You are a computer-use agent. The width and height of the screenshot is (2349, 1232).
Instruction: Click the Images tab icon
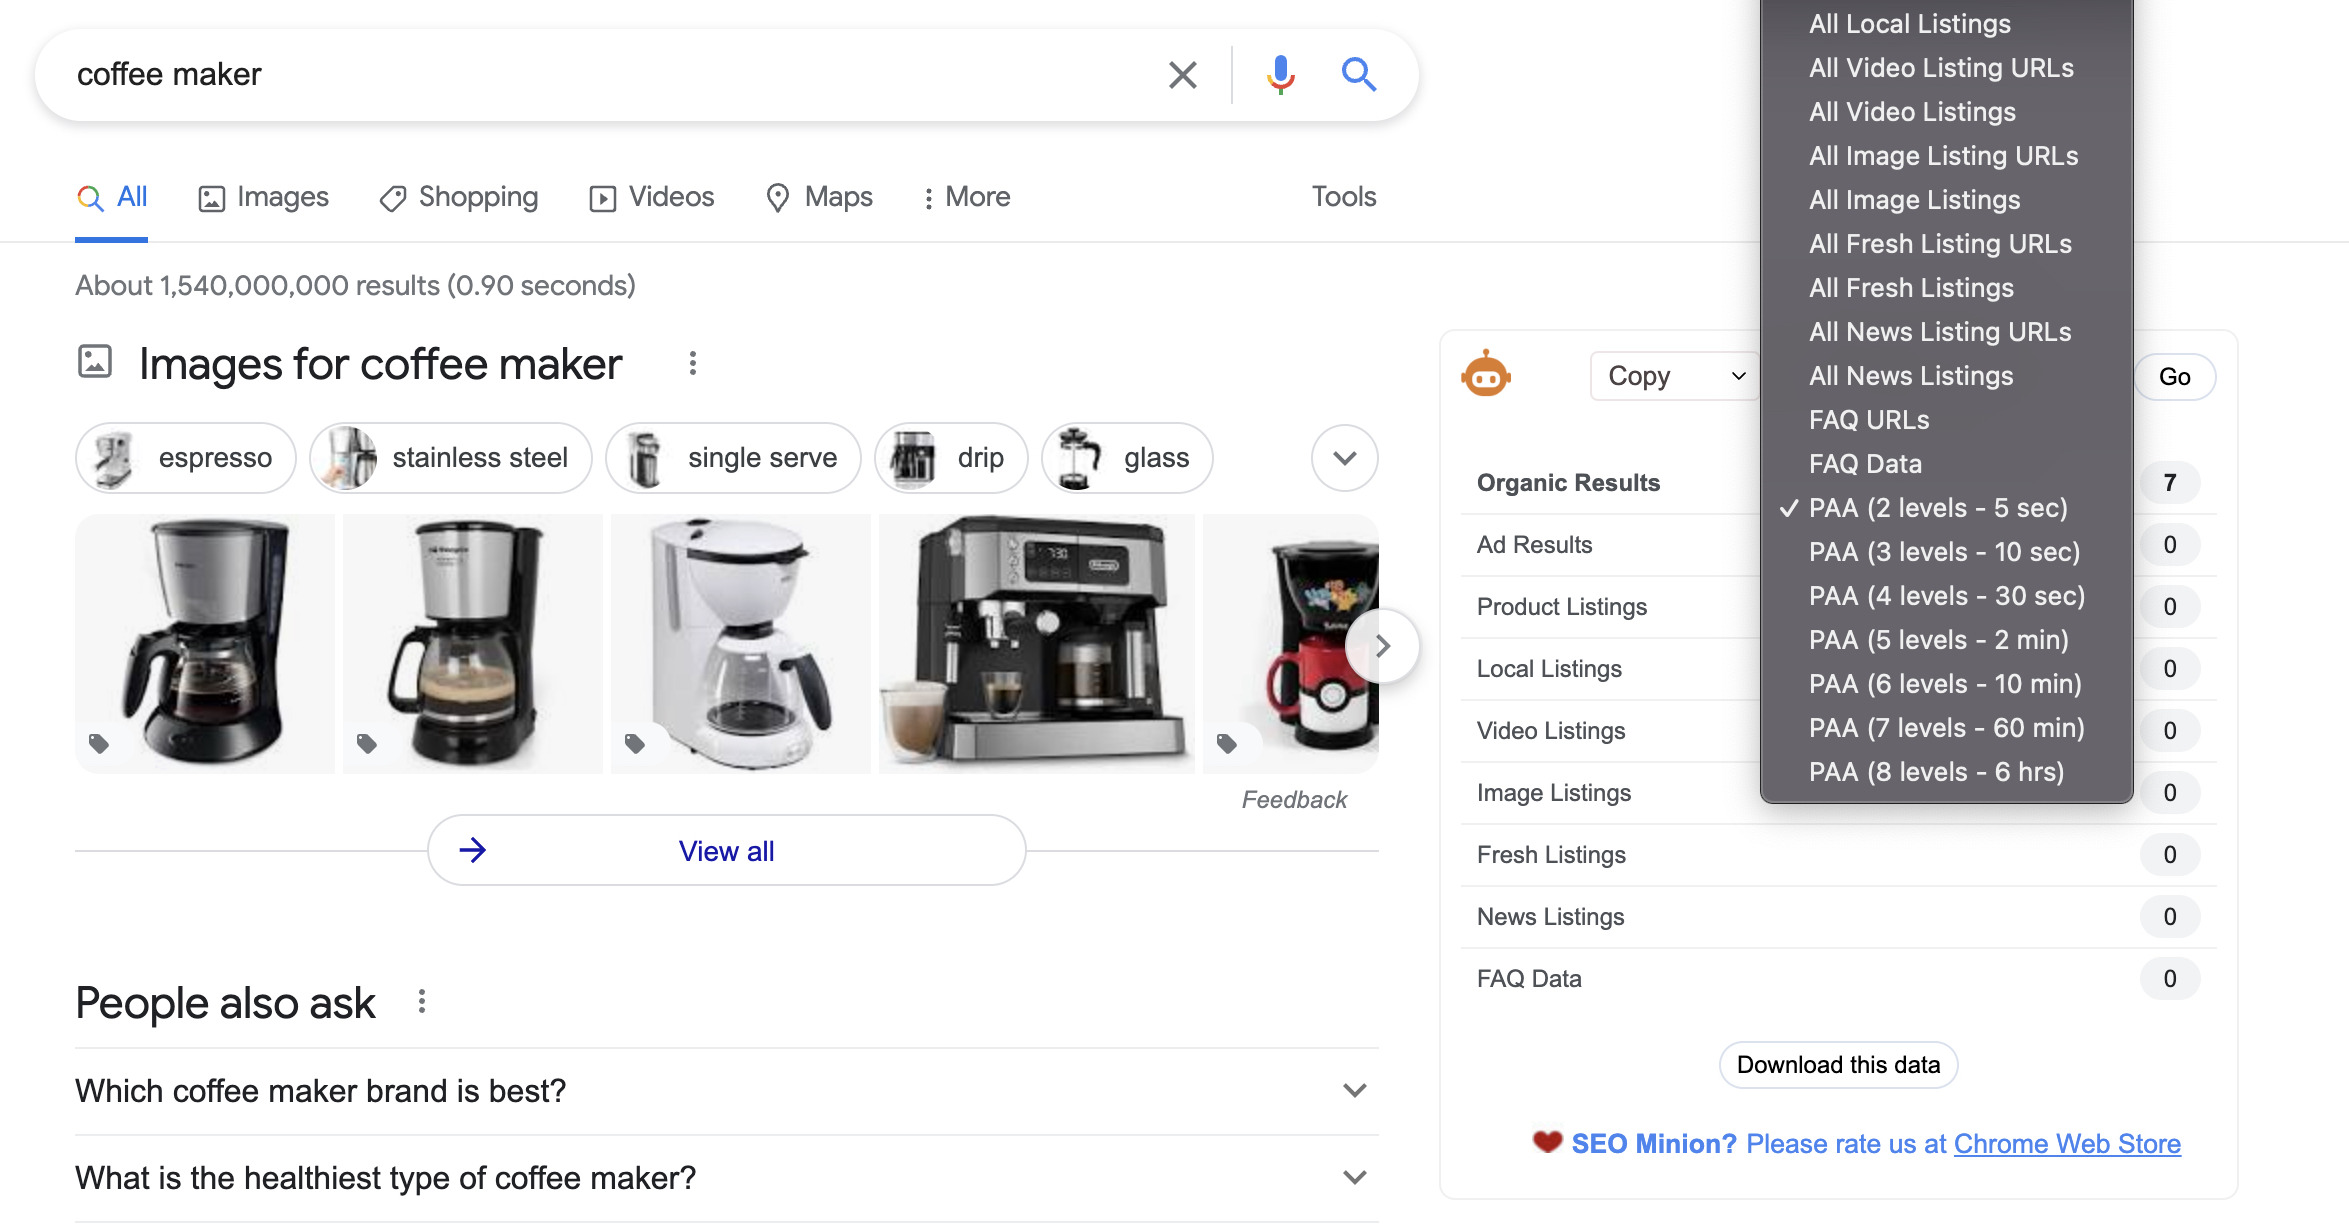click(x=210, y=194)
